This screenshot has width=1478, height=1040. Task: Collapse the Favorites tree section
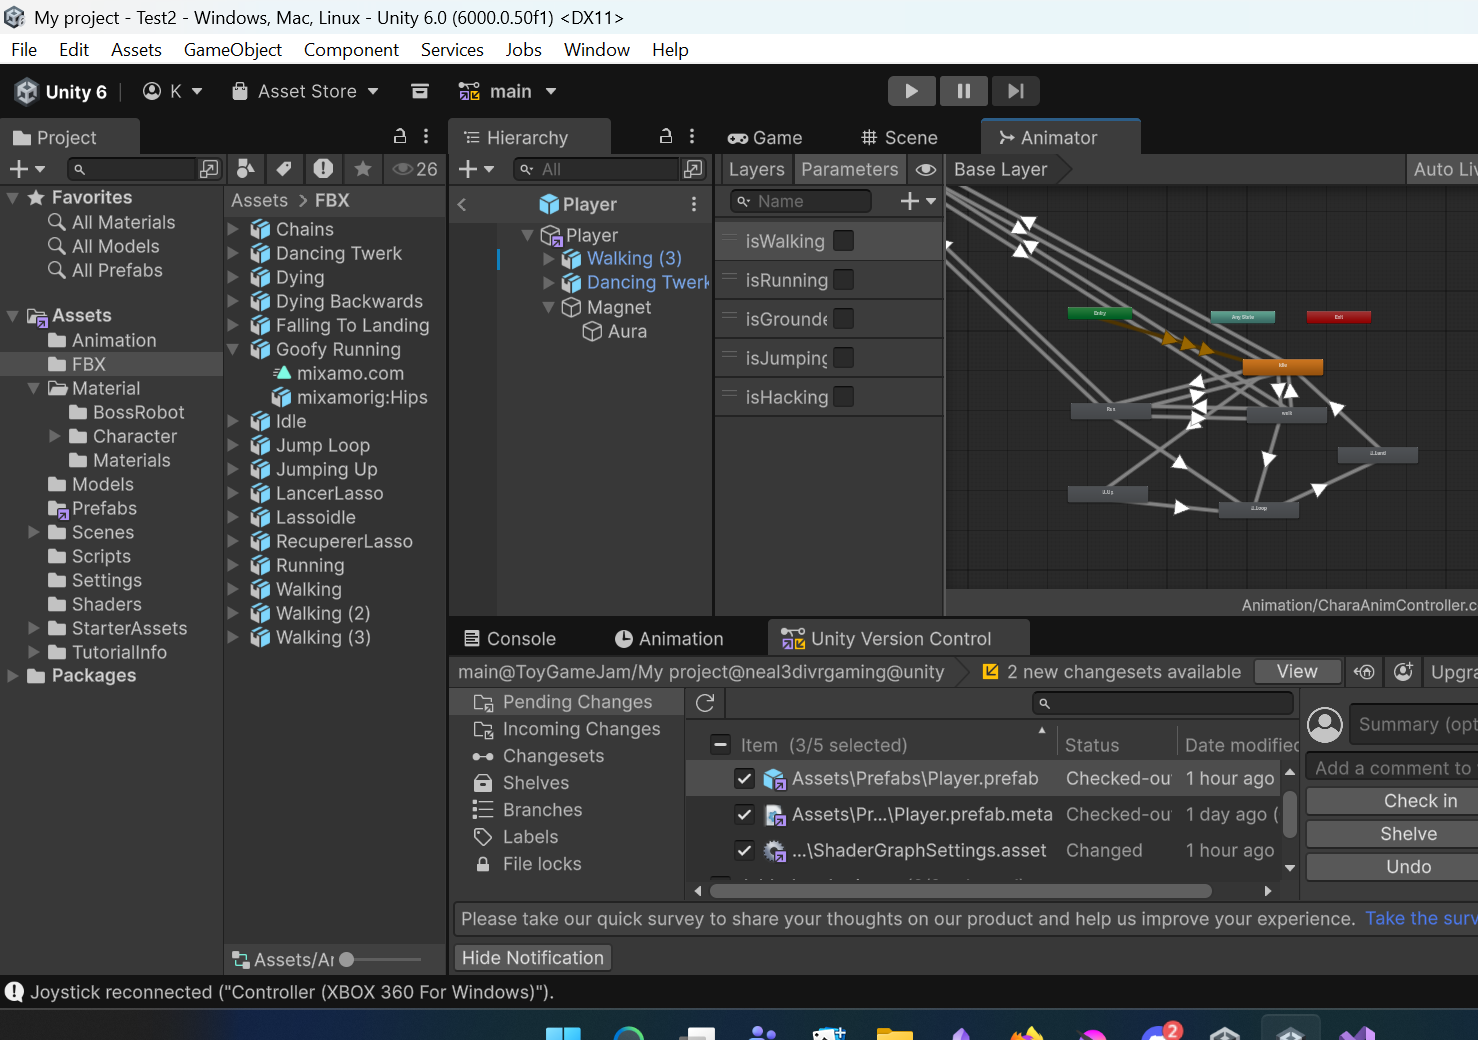13,198
